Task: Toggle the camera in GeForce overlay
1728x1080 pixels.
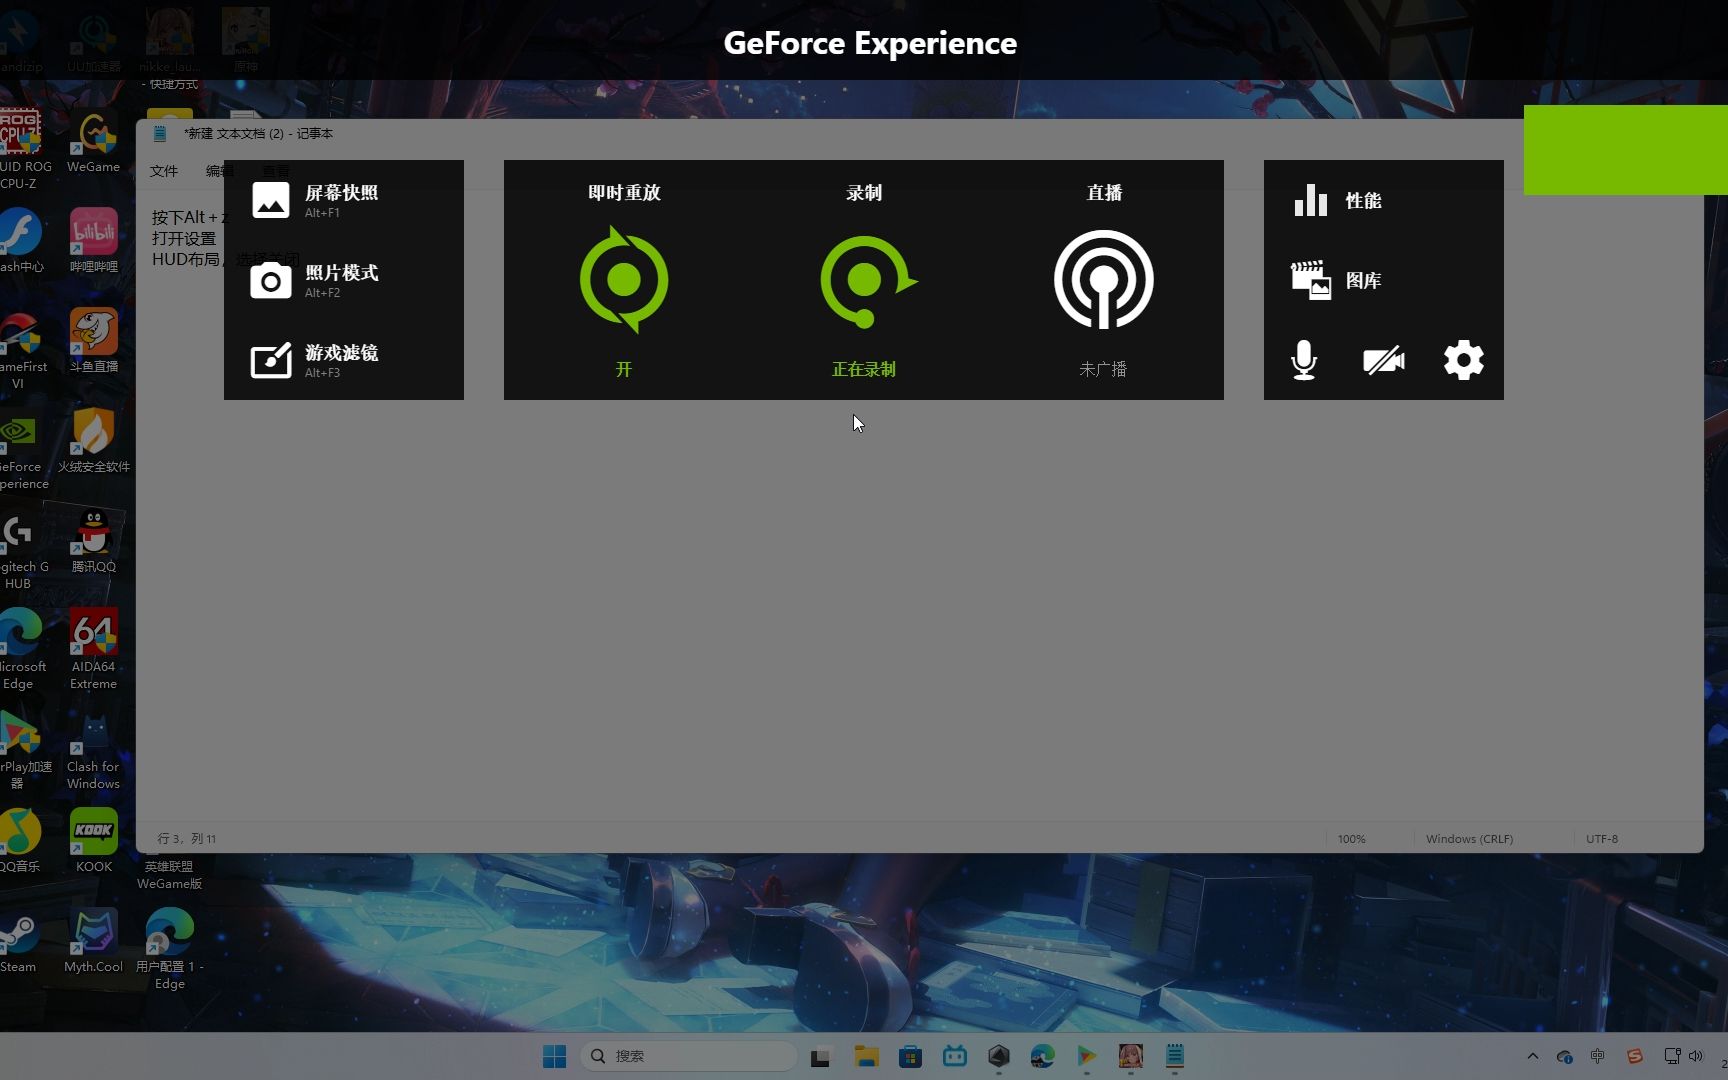Action: pyautogui.click(x=1384, y=360)
